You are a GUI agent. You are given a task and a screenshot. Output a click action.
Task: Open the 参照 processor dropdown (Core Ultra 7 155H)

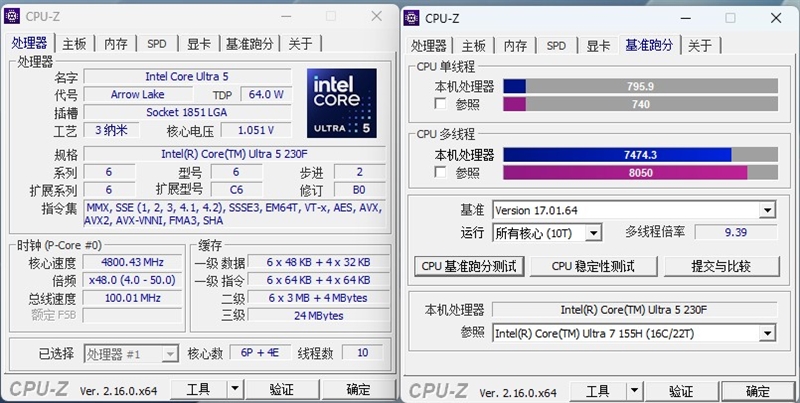[x=767, y=333]
